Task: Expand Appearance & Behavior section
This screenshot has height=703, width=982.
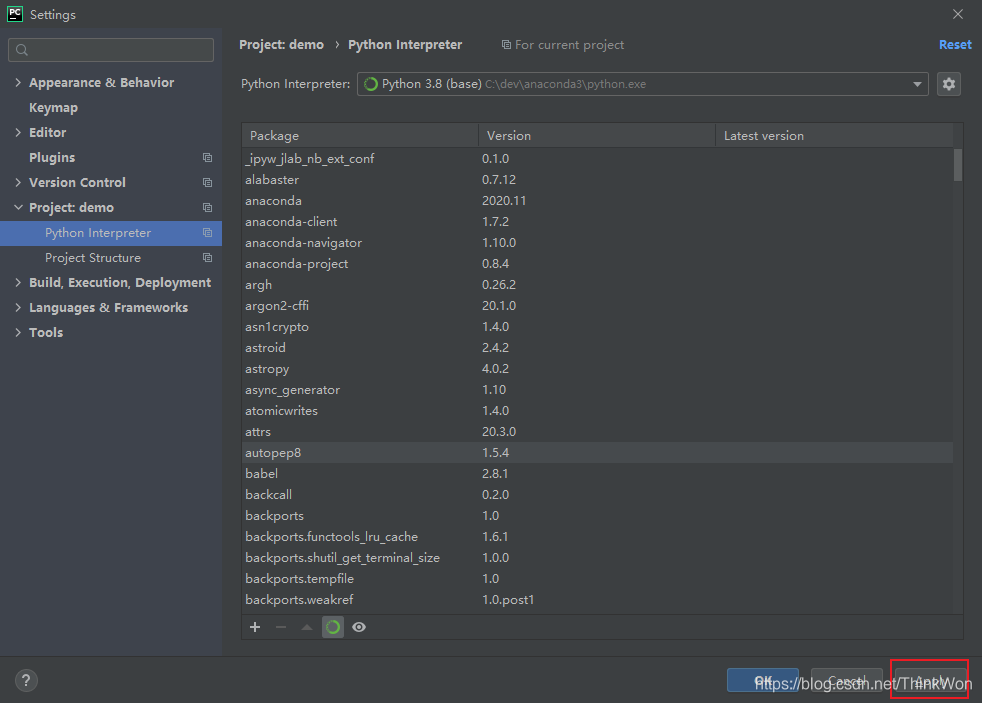Action: pyautogui.click(x=18, y=83)
